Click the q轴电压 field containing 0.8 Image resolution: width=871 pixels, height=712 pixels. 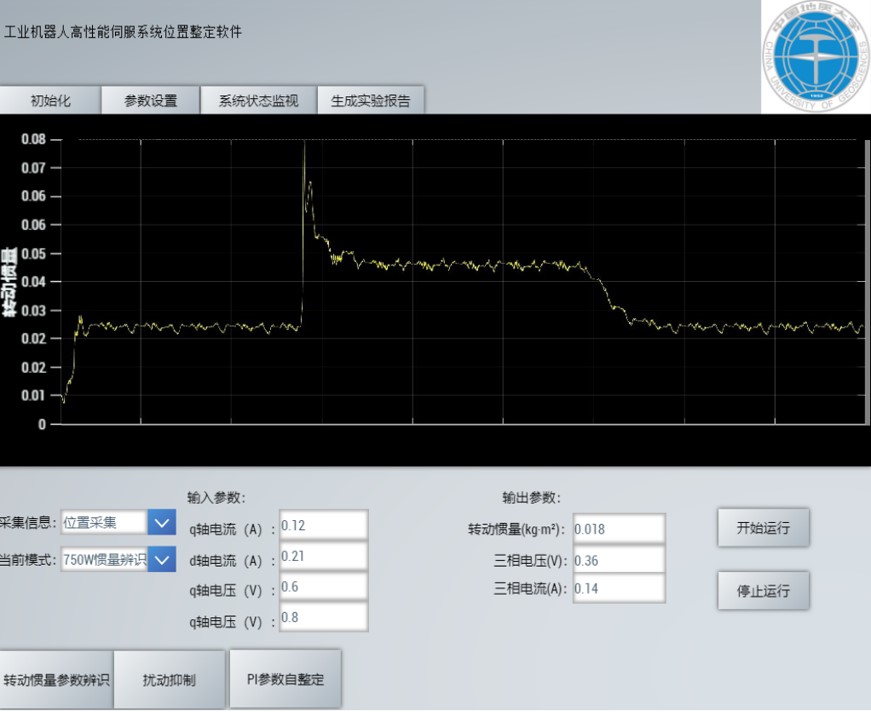pyautogui.click(x=323, y=618)
